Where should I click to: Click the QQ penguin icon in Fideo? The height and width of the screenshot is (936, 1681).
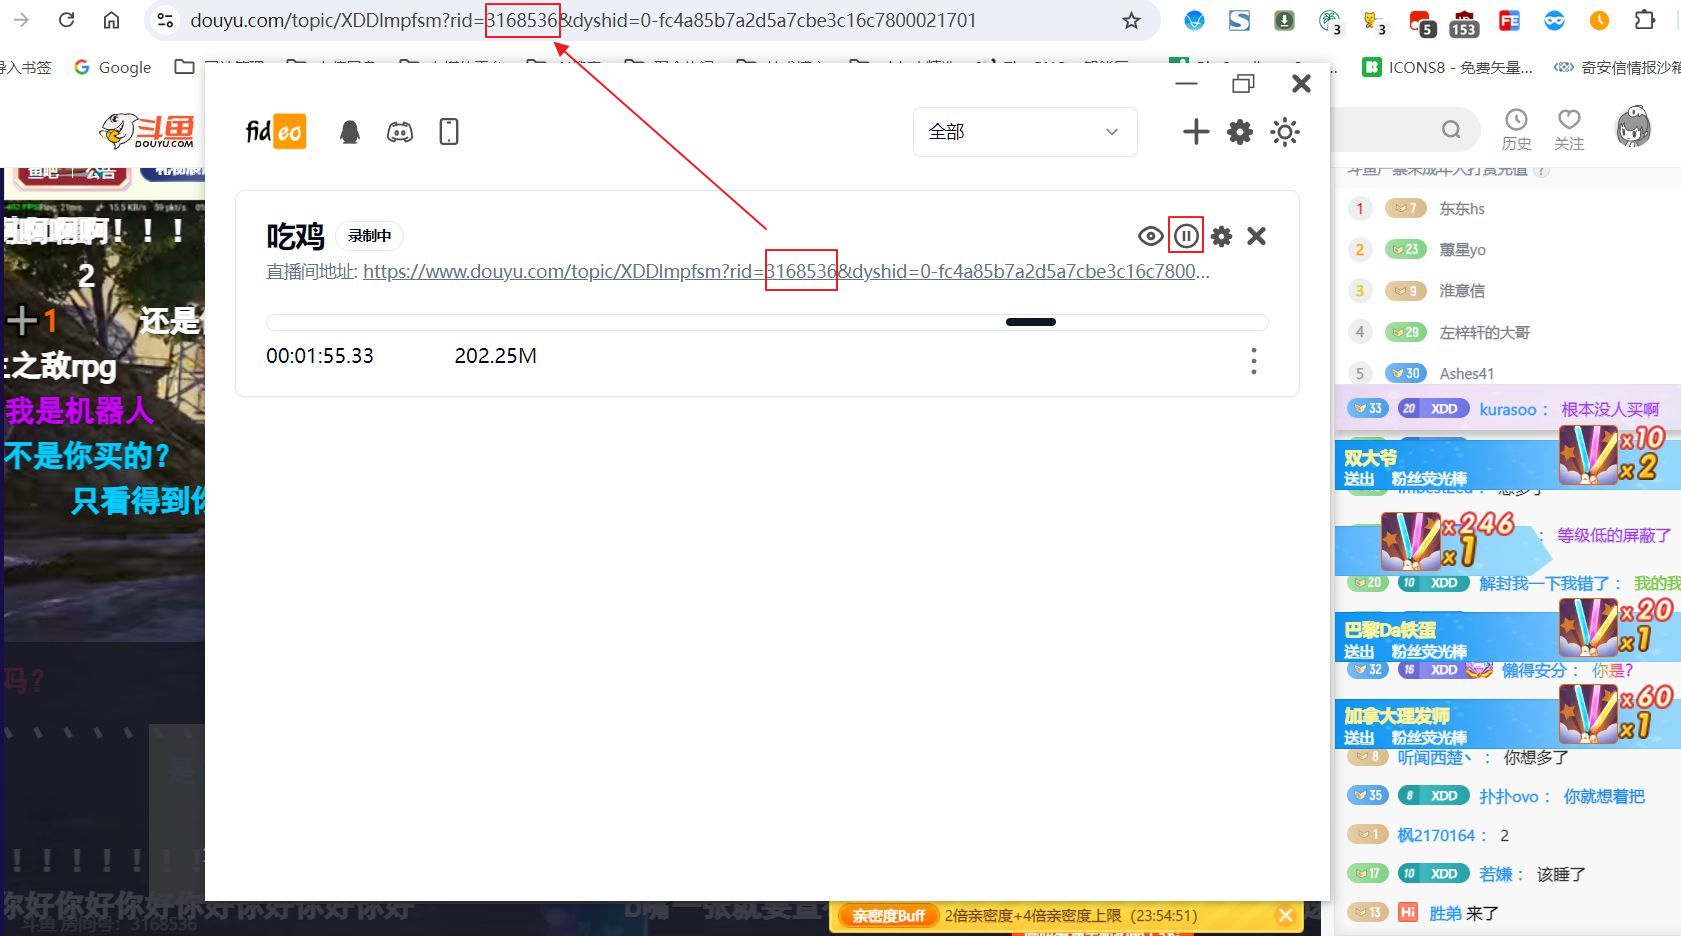pyautogui.click(x=350, y=132)
